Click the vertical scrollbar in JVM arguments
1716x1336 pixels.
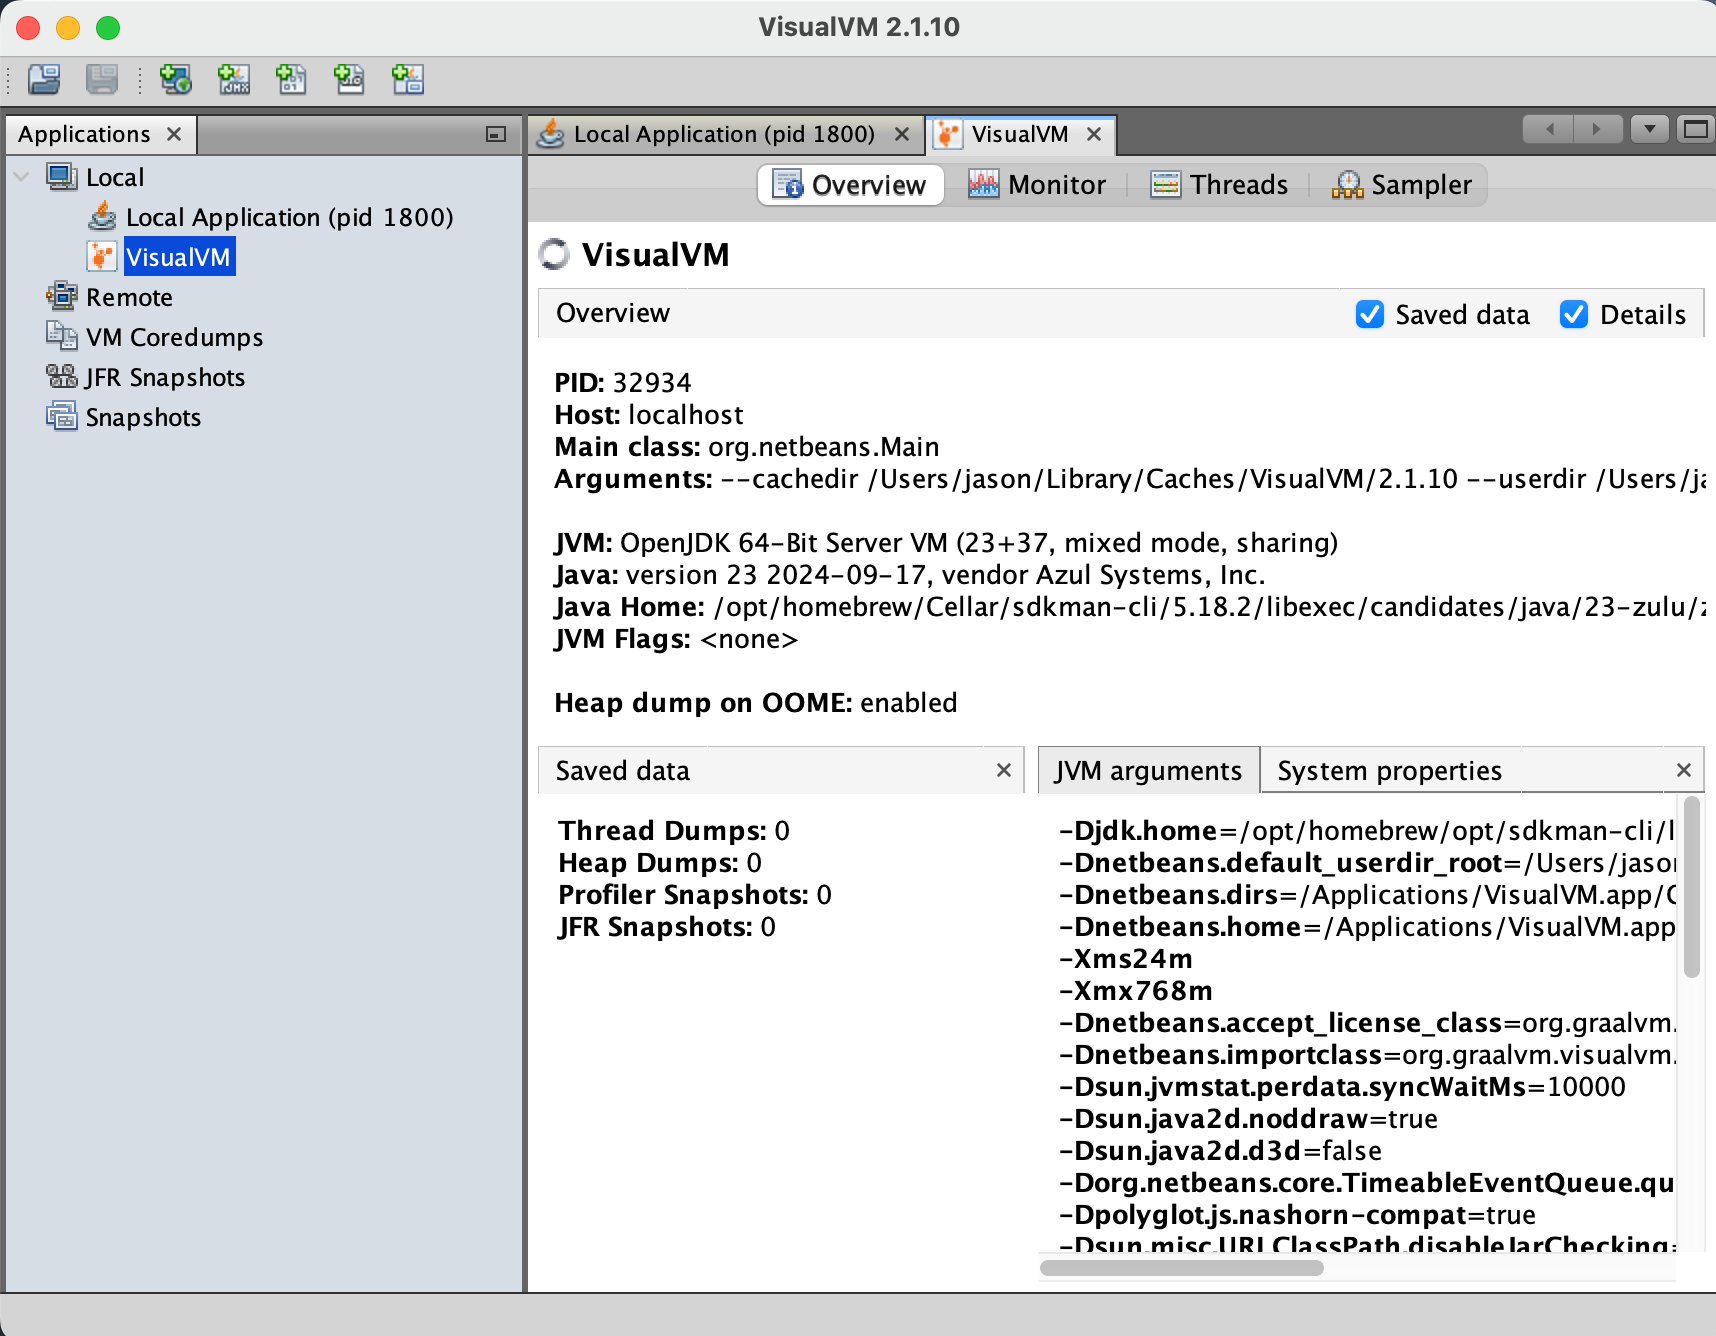[x=1692, y=886]
